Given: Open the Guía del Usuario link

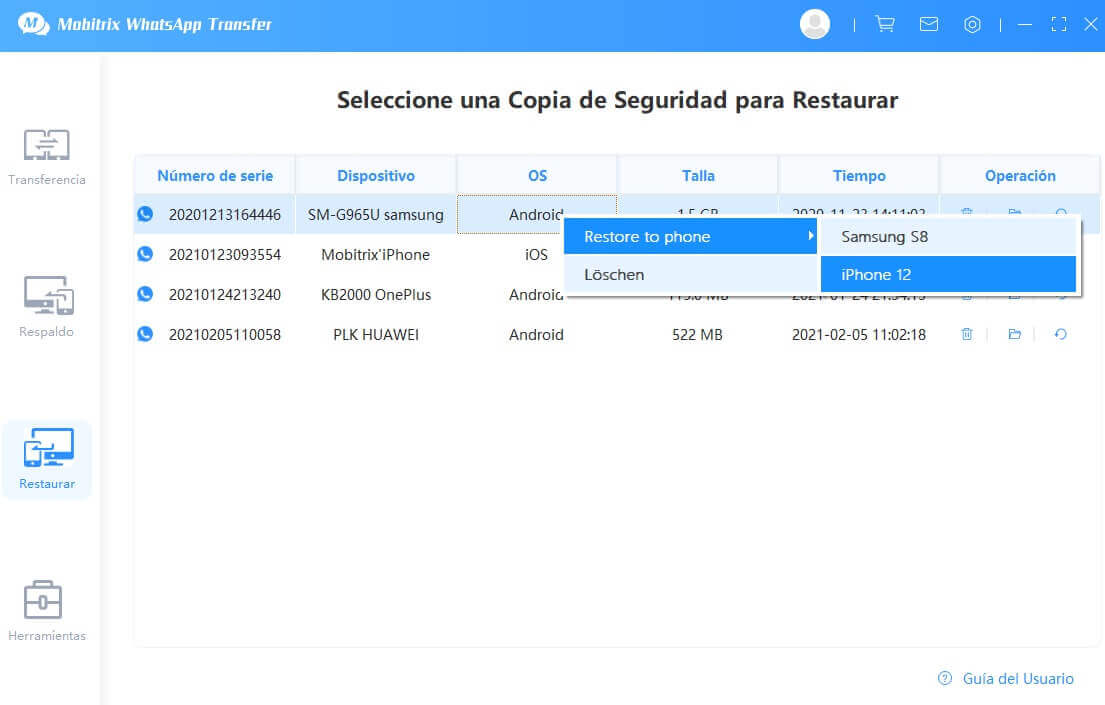Looking at the screenshot, I should [x=1016, y=678].
